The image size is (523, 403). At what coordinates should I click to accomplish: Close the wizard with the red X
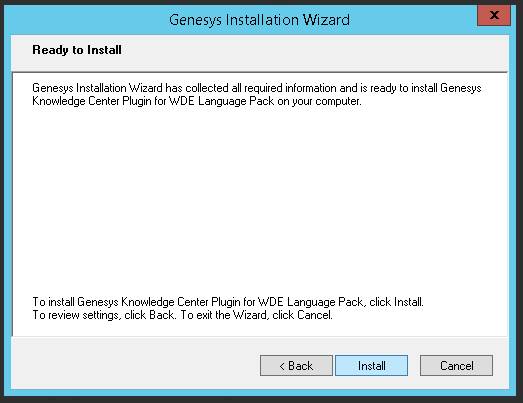[x=494, y=15]
